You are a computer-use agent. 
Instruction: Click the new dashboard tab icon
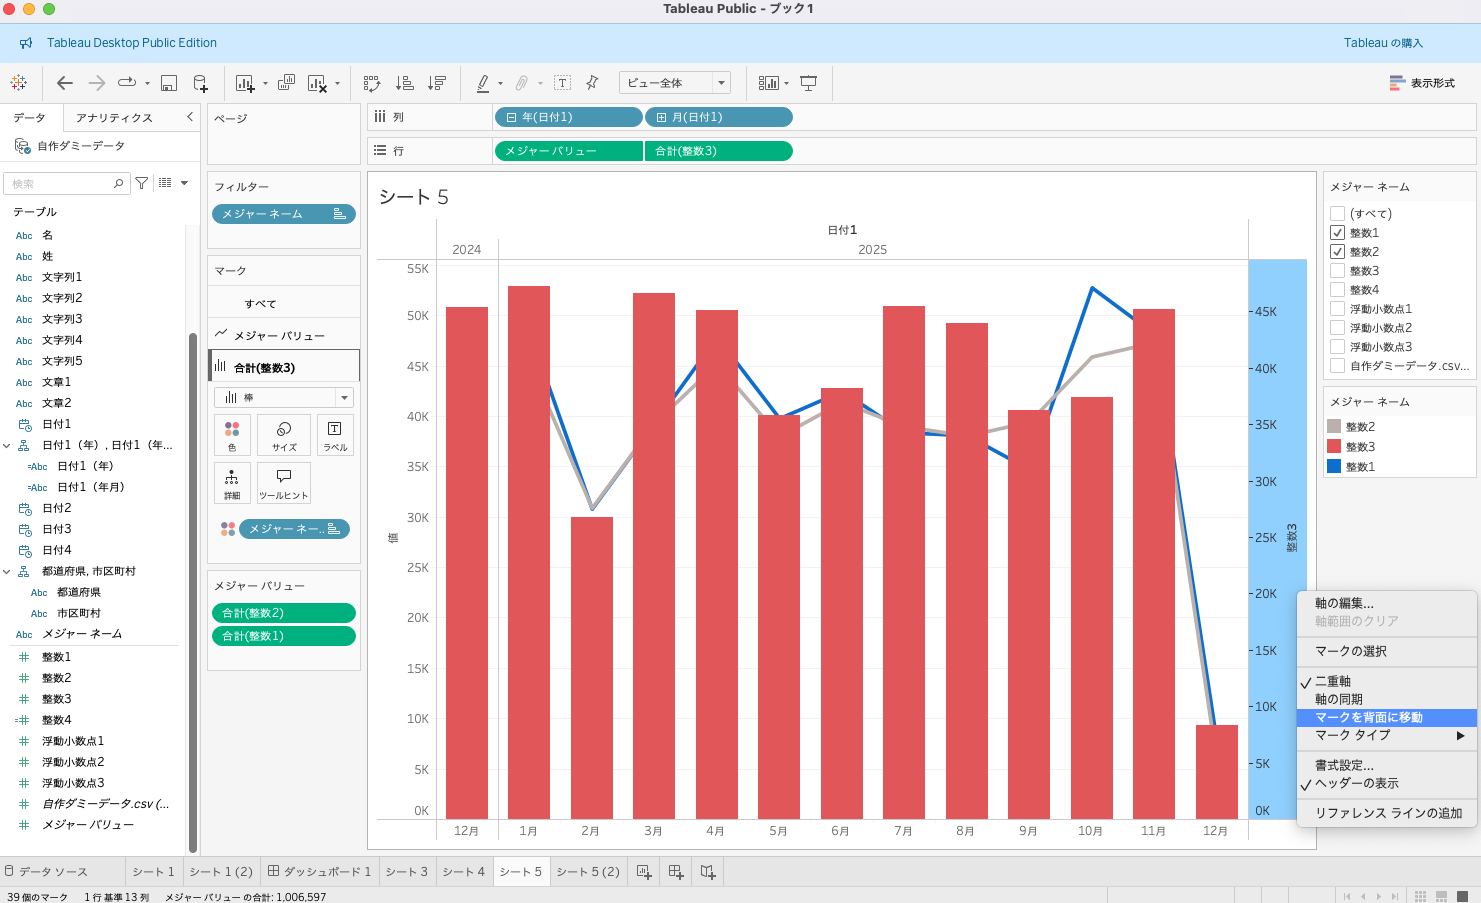(676, 872)
